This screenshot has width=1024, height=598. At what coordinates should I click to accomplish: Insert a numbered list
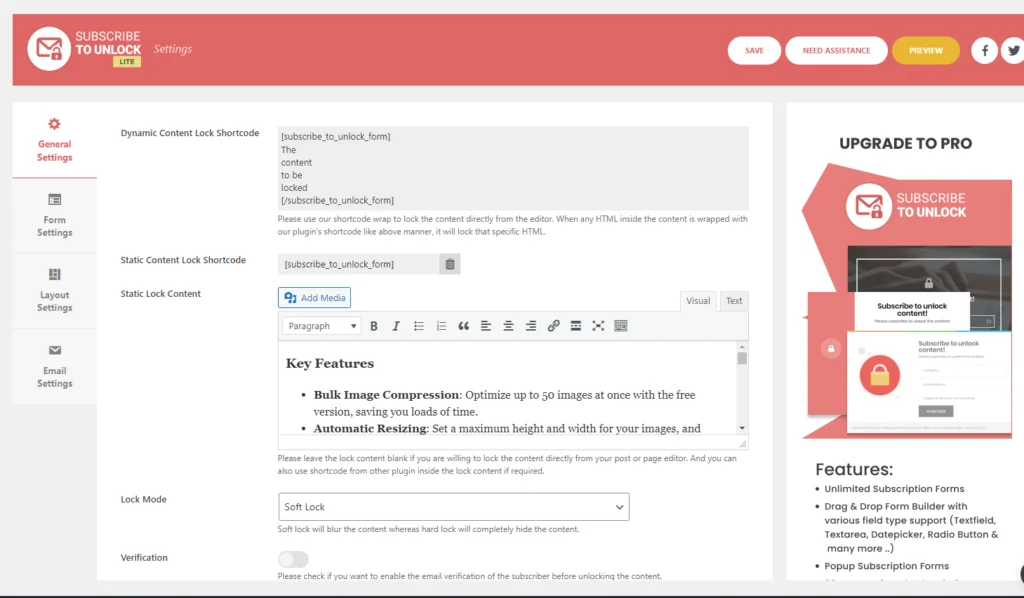point(441,326)
